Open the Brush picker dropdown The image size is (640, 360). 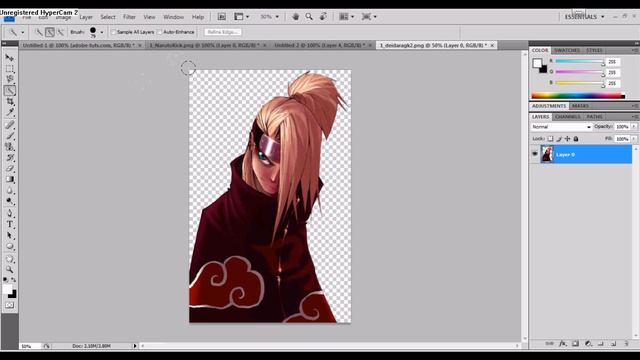tap(102, 32)
